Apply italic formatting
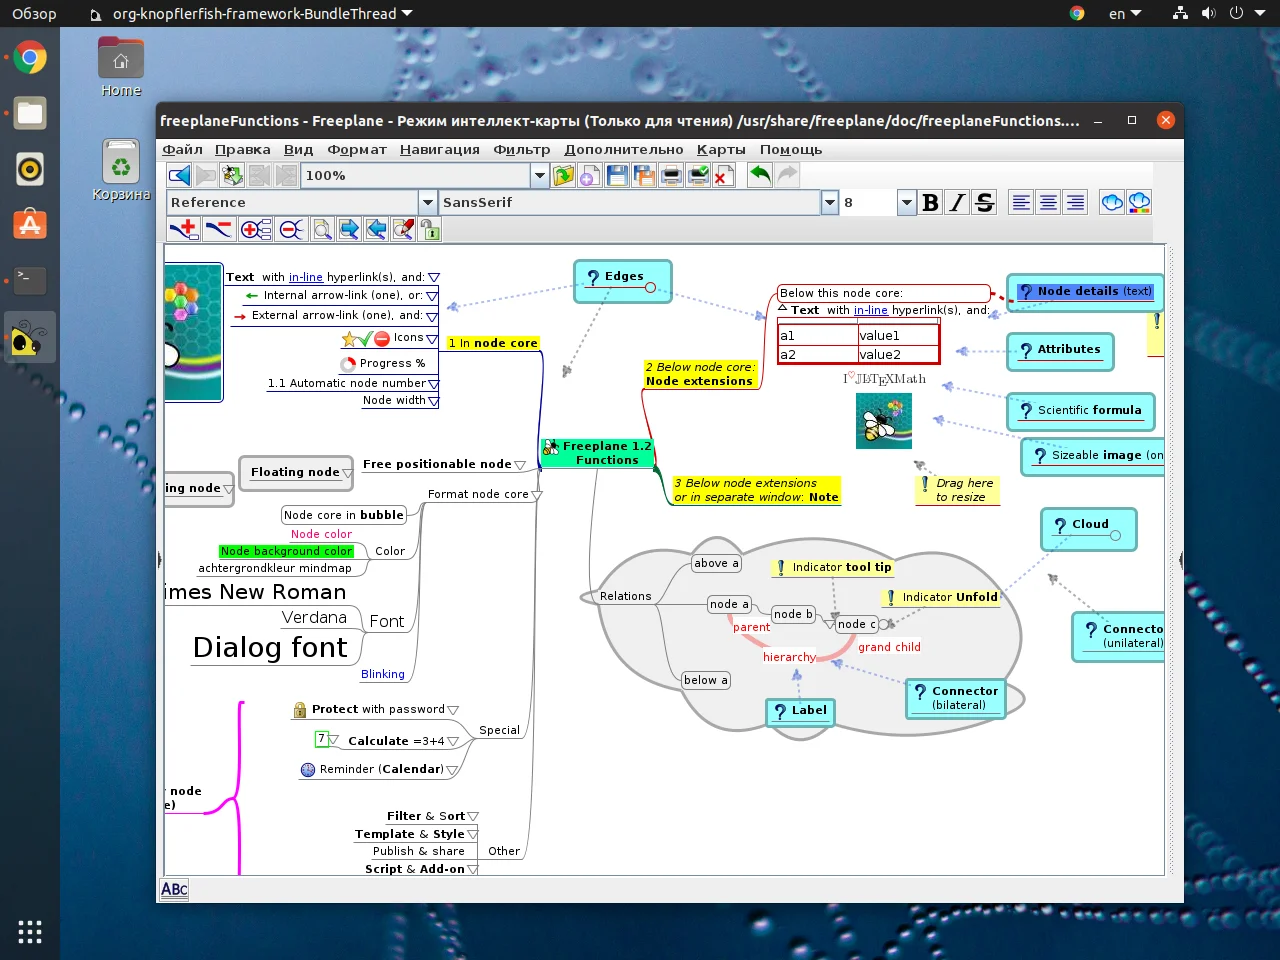Image resolution: width=1280 pixels, height=960 pixels. pyautogui.click(x=957, y=202)
